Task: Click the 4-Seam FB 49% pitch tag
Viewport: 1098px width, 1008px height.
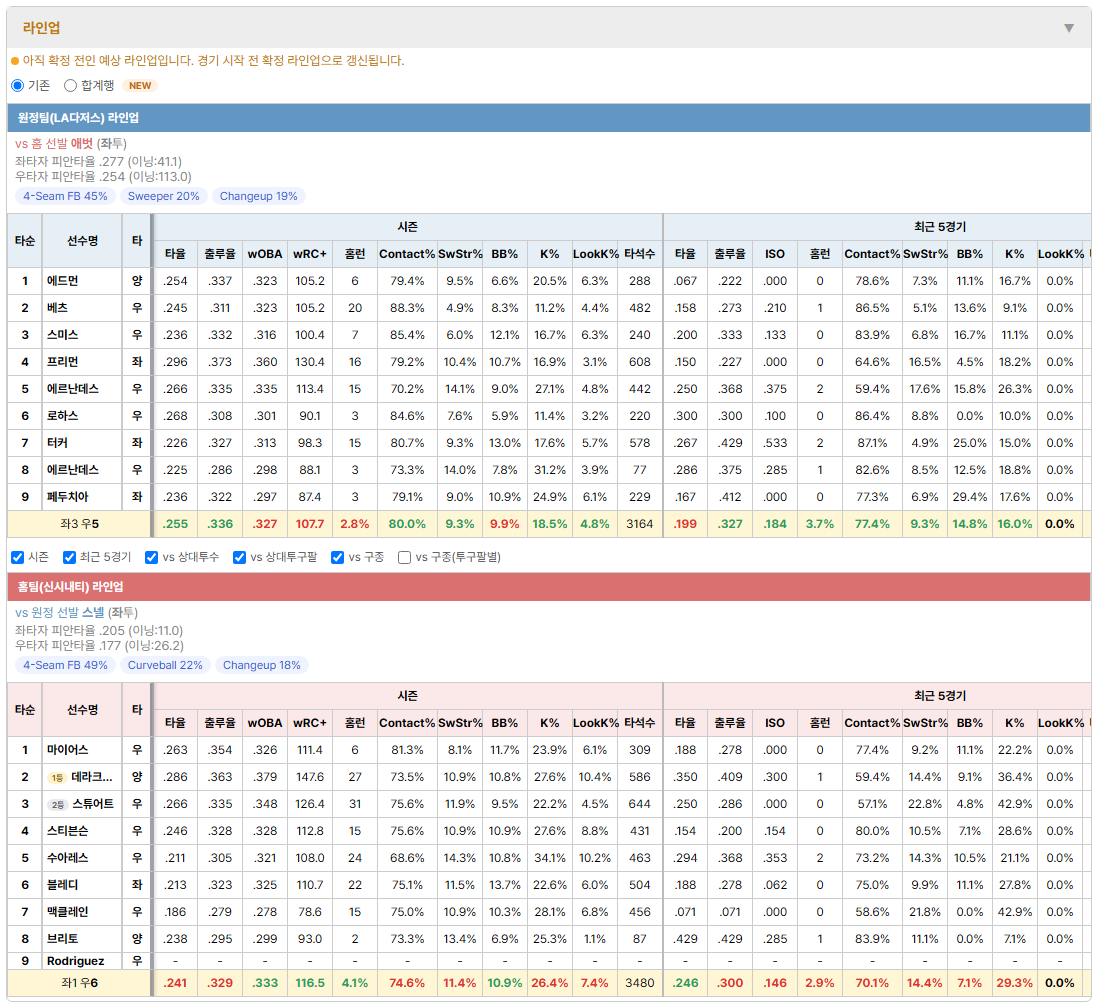Action: click(x=65, y=665)
